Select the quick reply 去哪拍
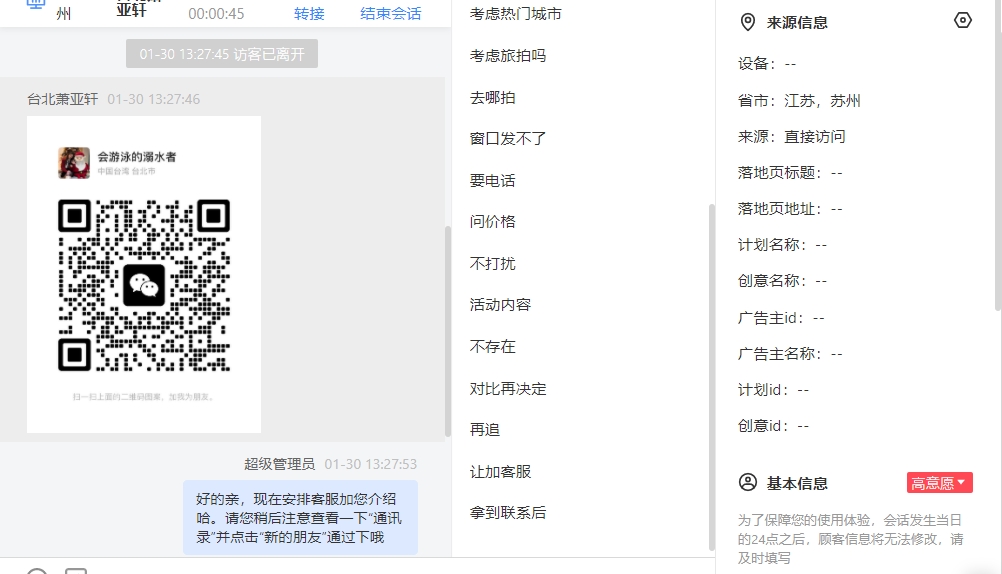Viewport: 1002px width, 574px height. click(x=492, y=97)
